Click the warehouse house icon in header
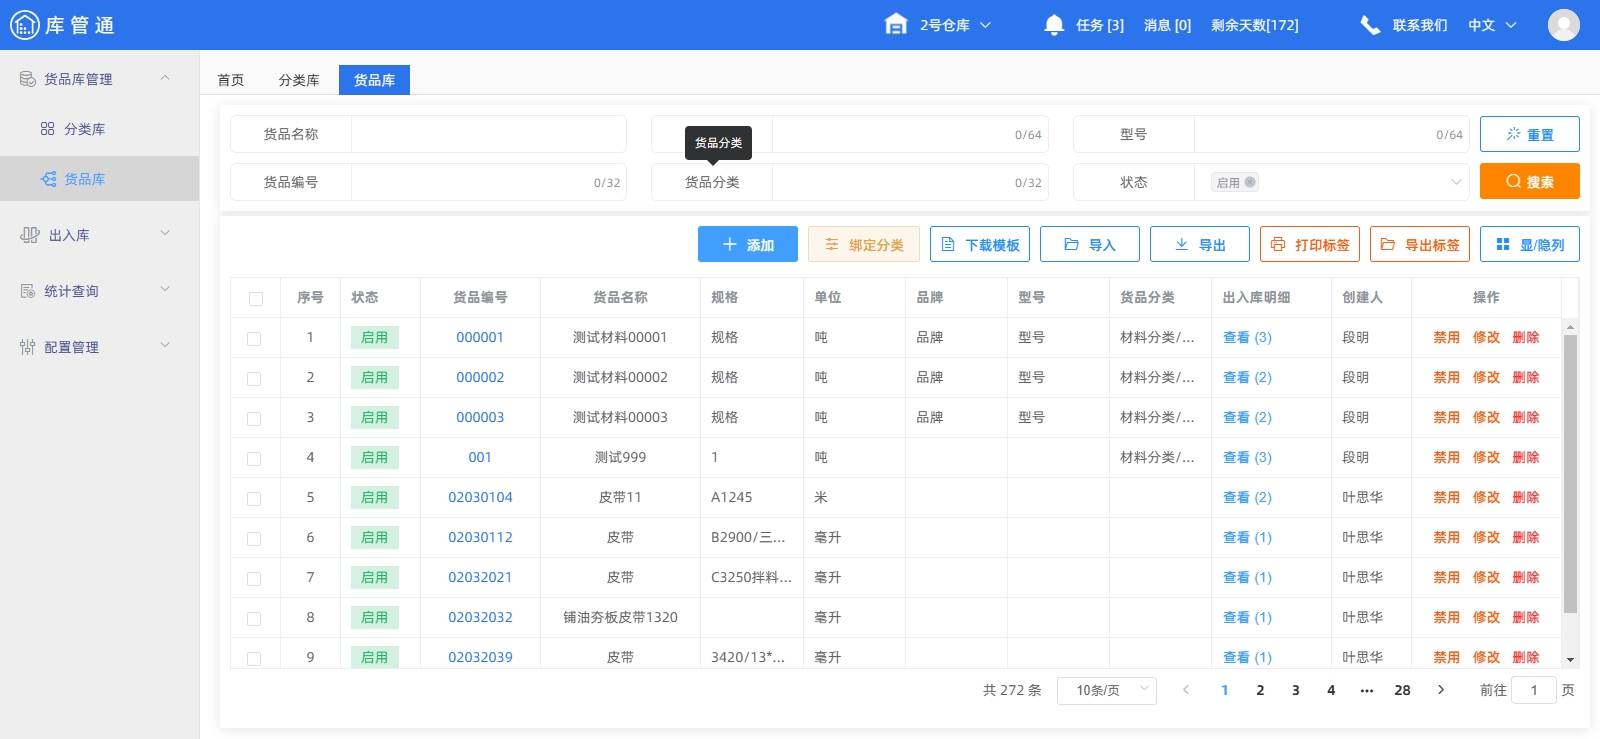The height and width of the screenshot is (739, 1600). pos(896,25)
